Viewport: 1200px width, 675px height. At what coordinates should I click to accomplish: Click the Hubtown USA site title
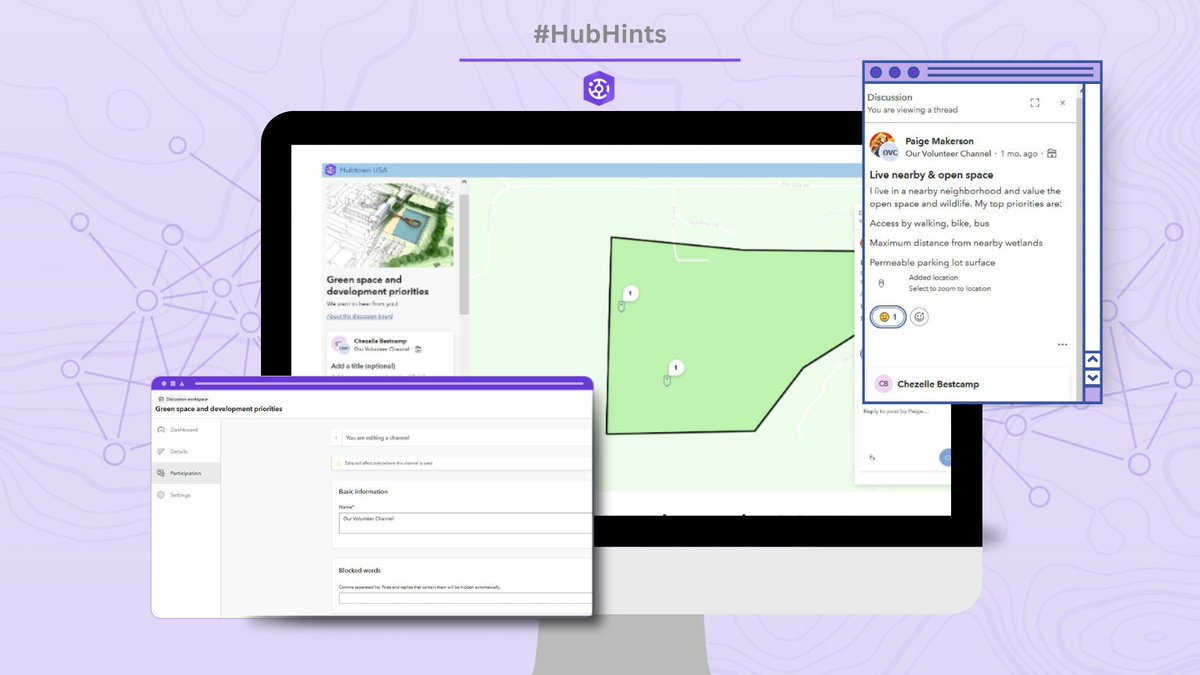point(364,170)
